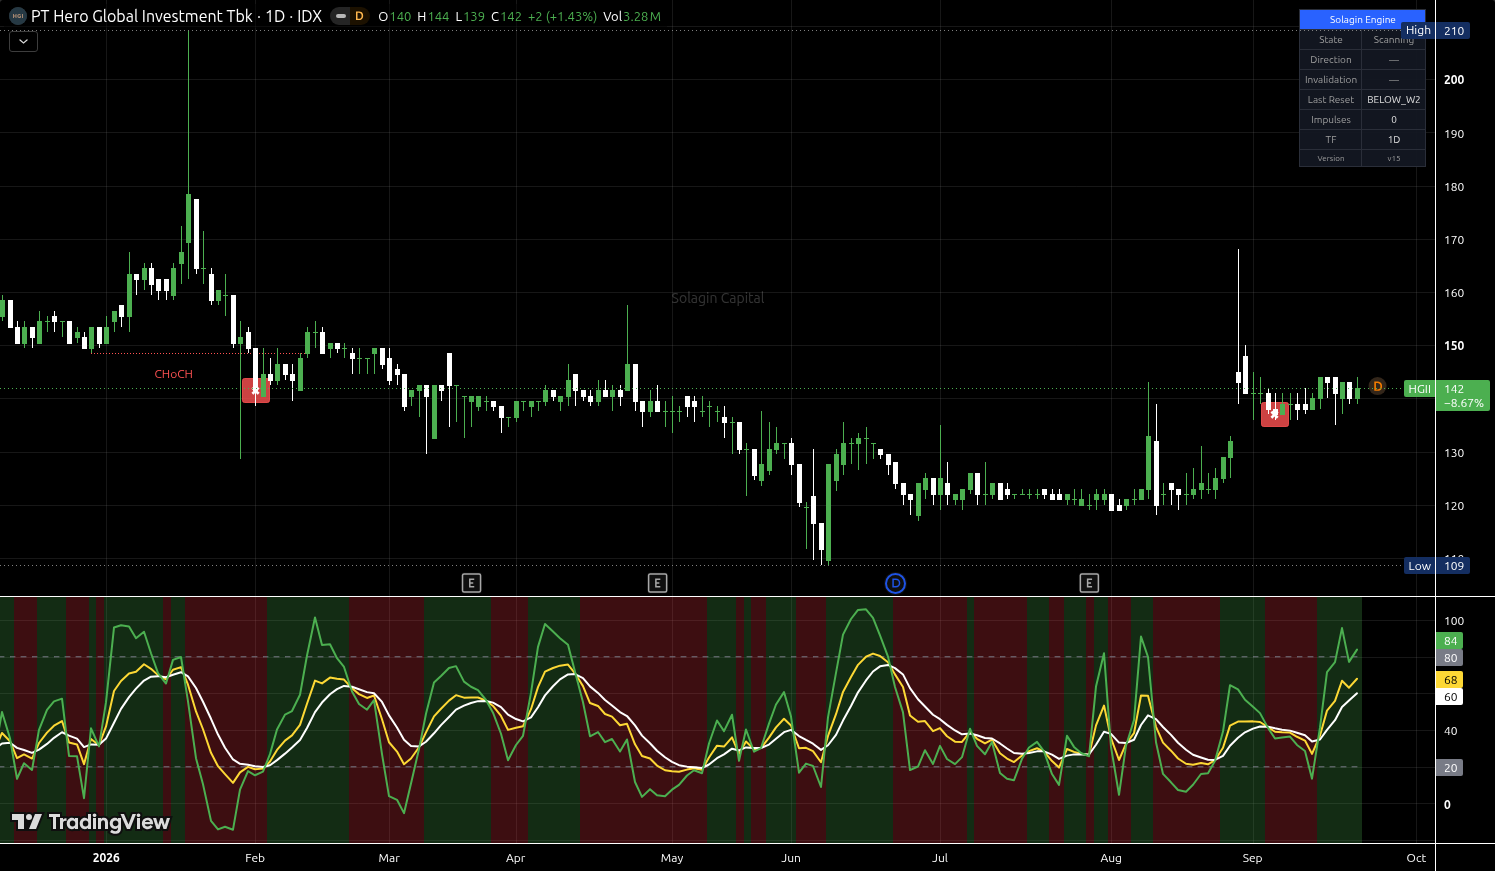Click the C142 close value in header
The height and width of the screenshot is (871, 1495).
[507, 16]
